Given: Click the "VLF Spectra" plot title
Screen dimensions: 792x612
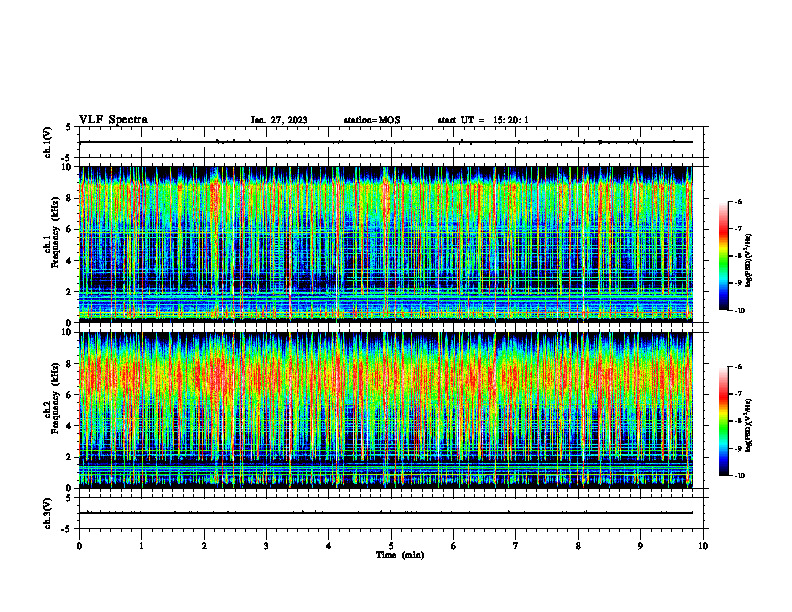Looking at the screenshot, I should pyautogui.click(x=113, y=120).
